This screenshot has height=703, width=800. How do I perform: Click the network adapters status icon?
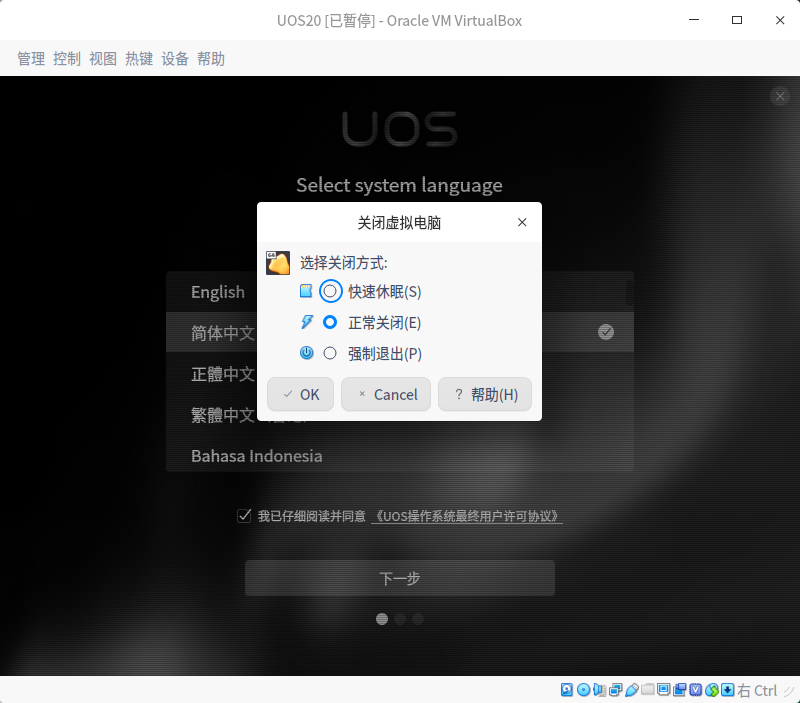[x=616, y=690]
